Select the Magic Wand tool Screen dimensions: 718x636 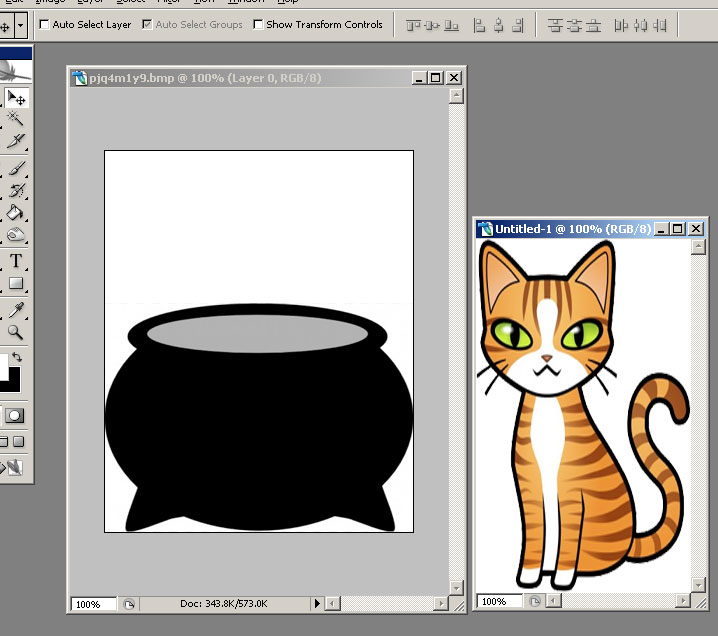coord(16,119)
